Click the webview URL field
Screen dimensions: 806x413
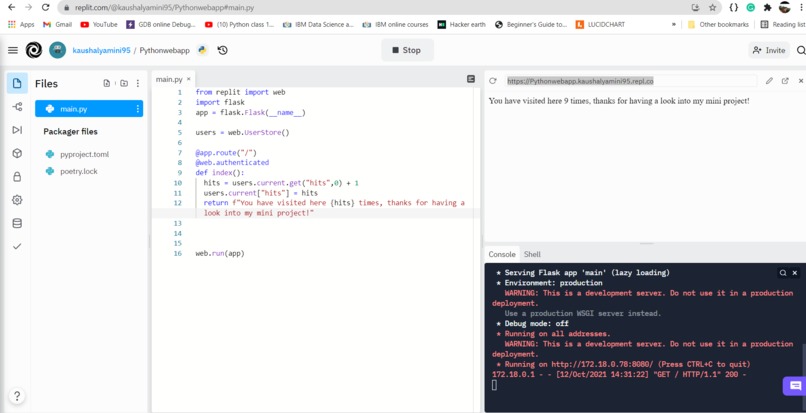631,81
